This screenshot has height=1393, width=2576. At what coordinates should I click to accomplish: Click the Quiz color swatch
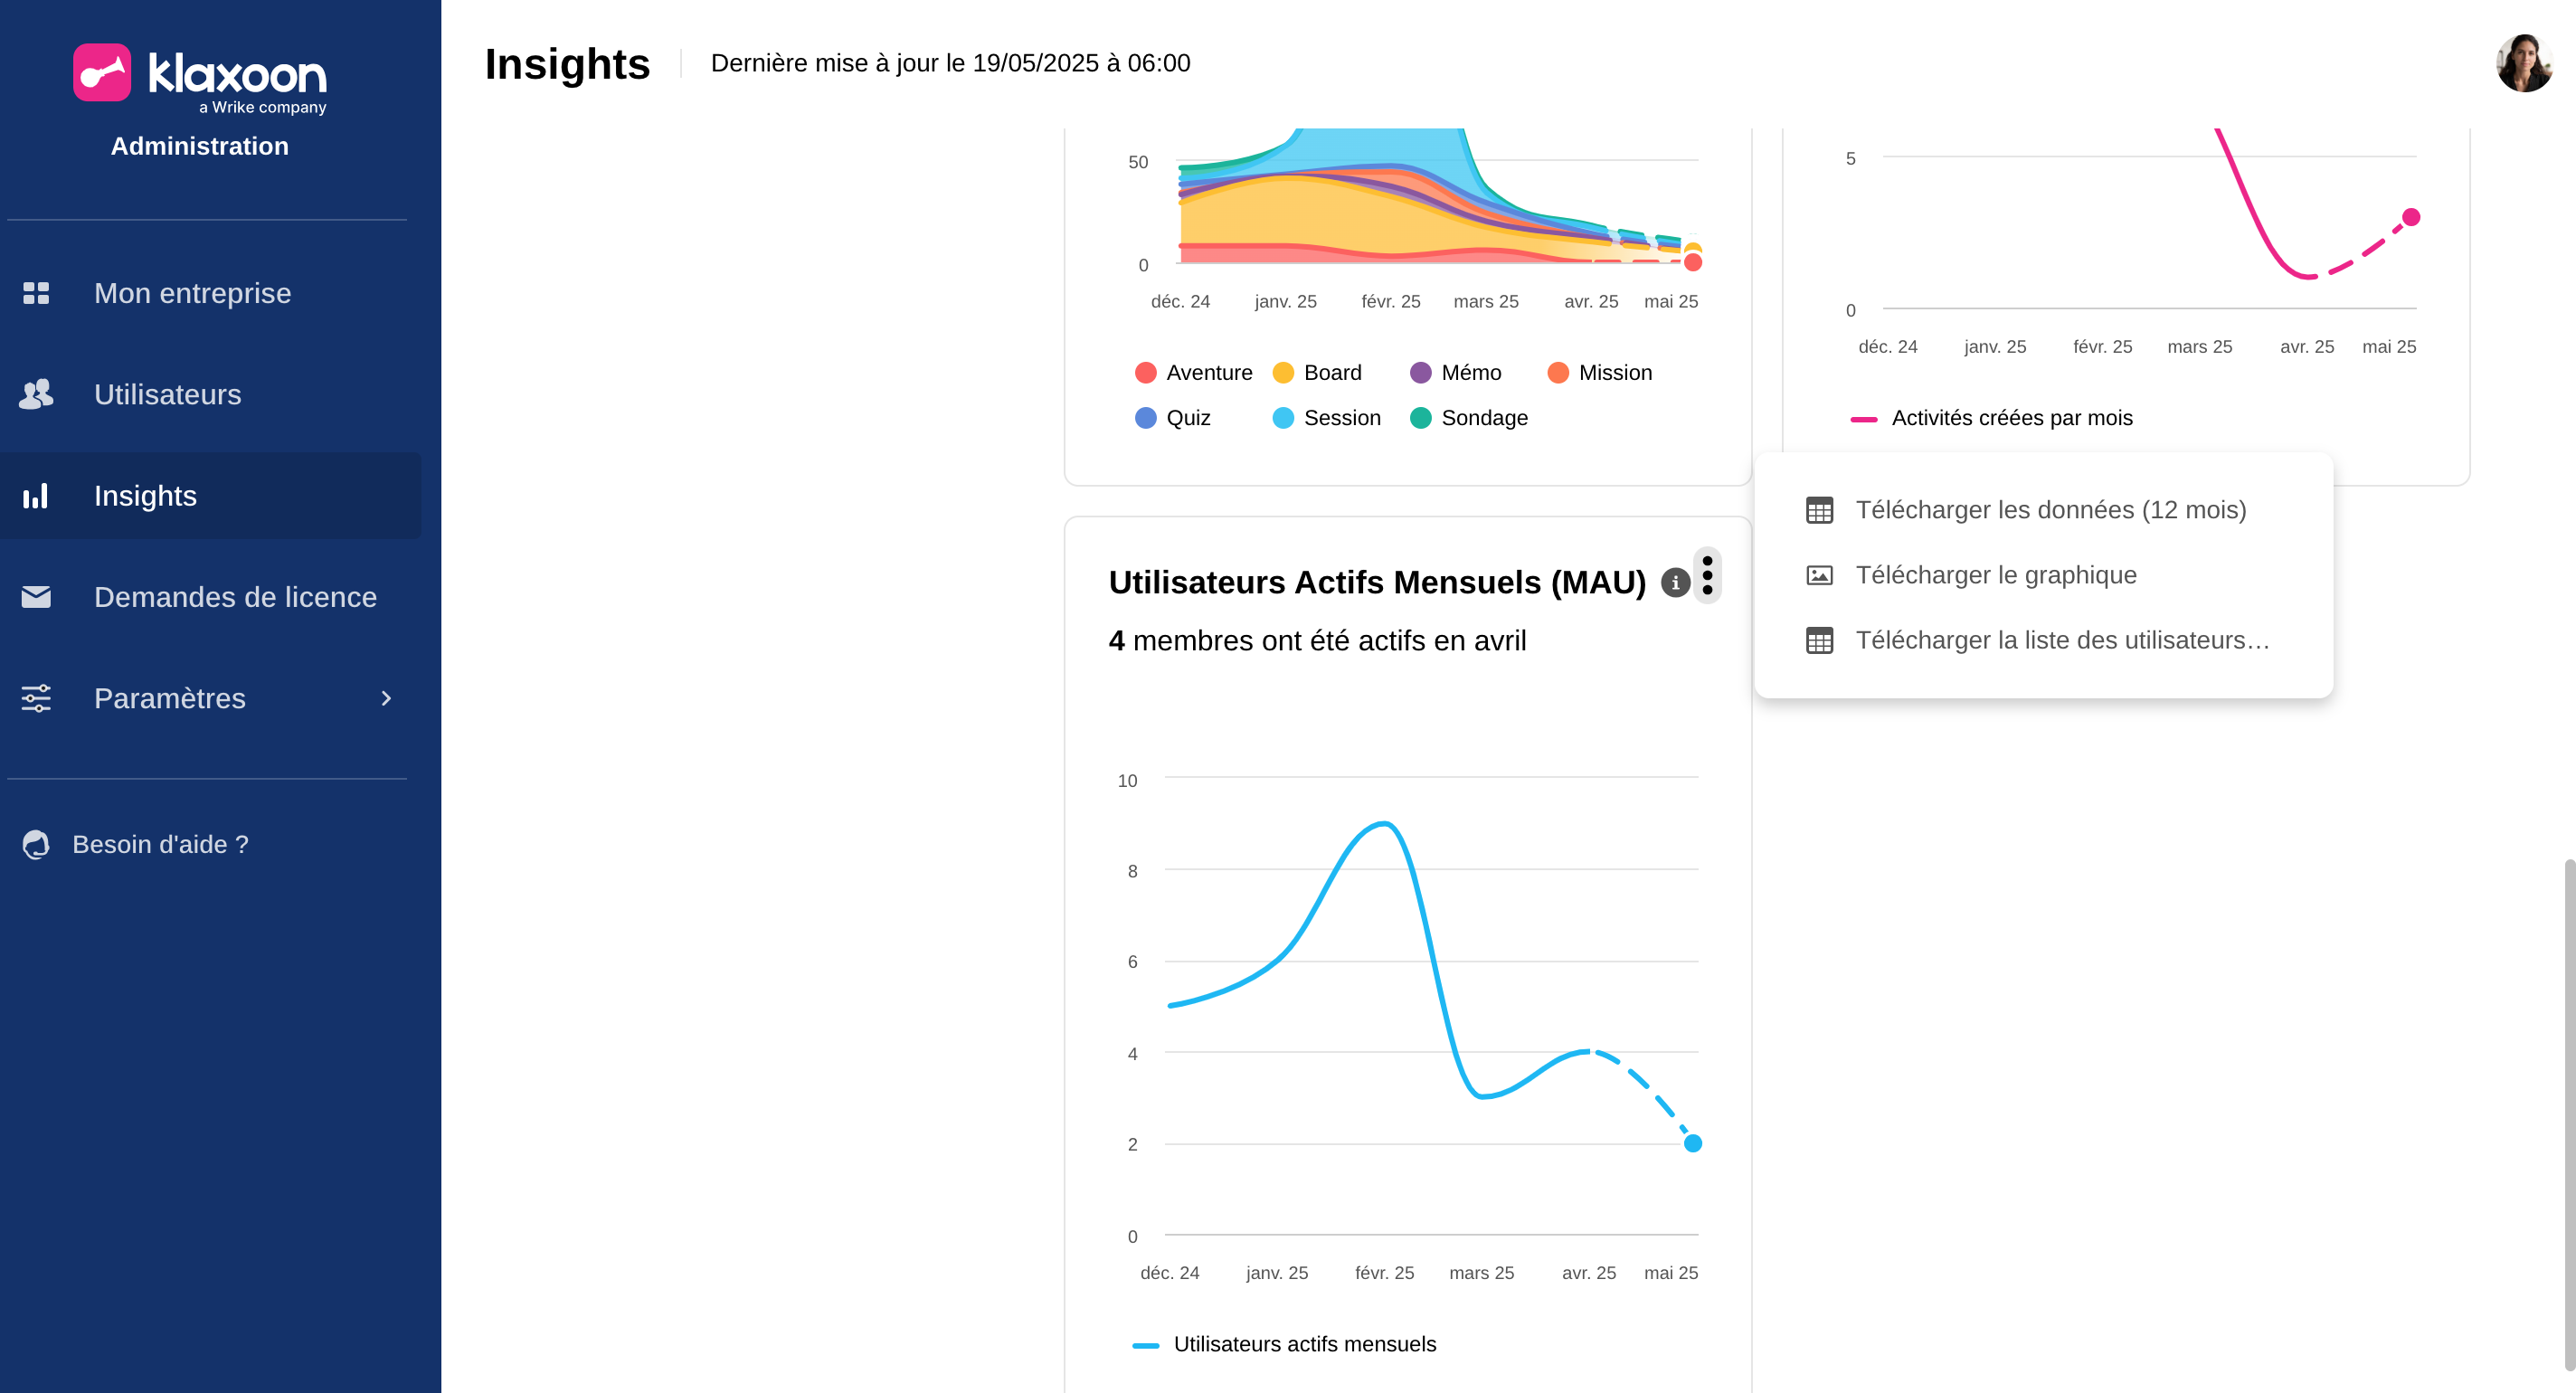click(x=1146, y=418)
